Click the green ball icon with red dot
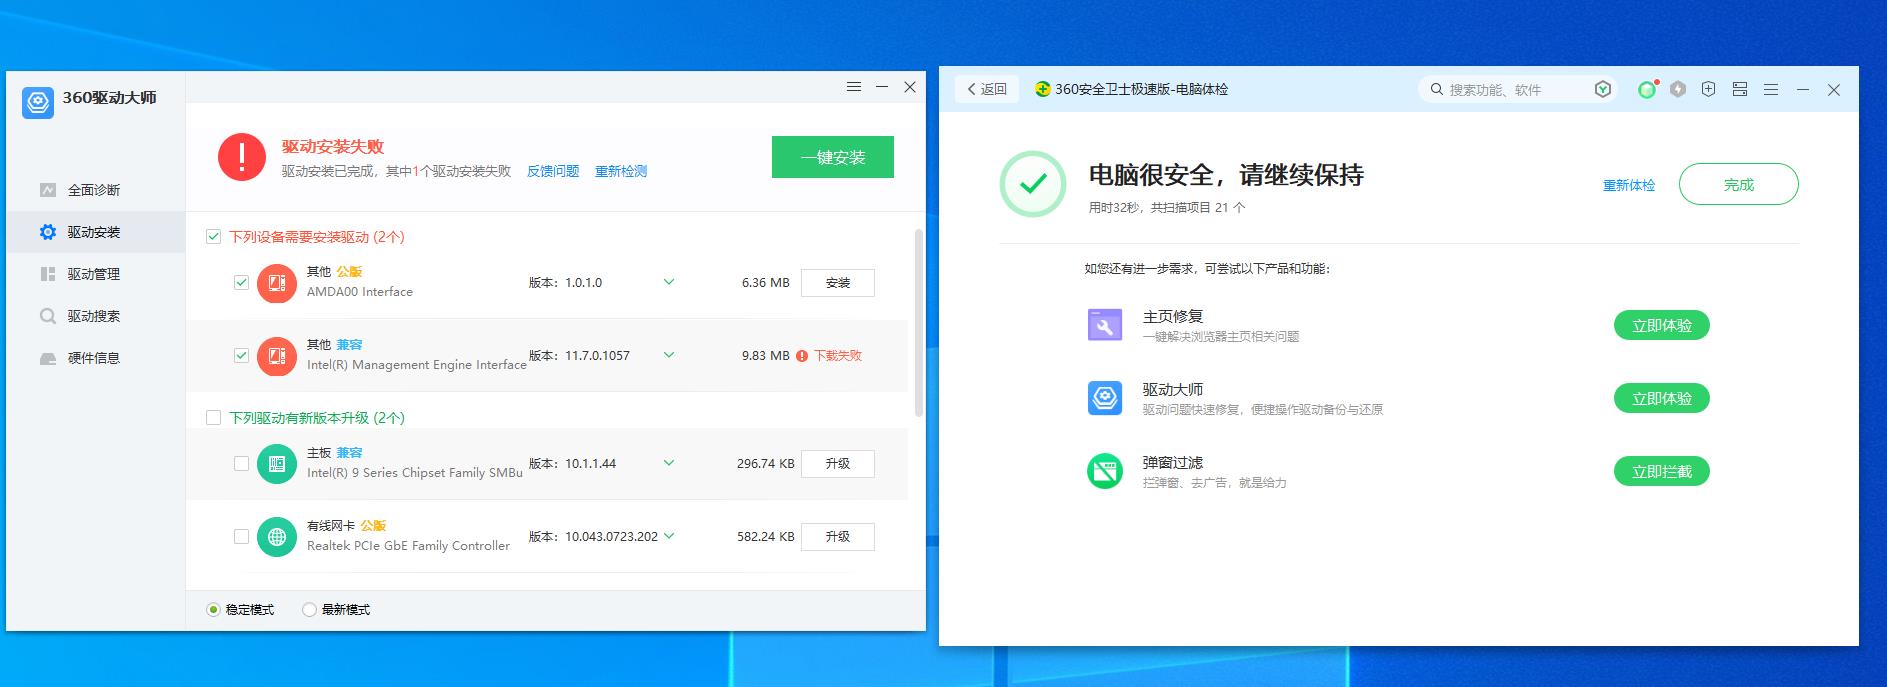Screen dimensions: 1887x687 [x=1647, y=89]
